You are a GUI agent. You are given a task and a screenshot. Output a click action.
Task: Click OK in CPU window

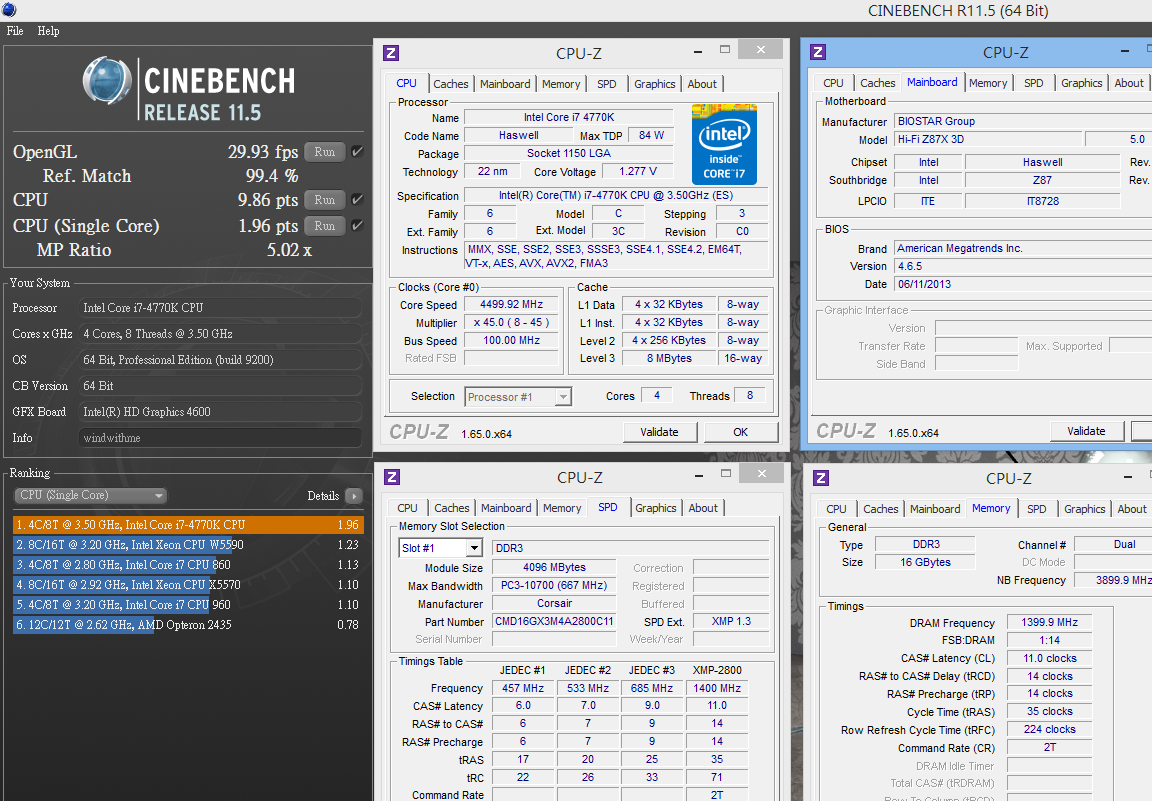(x=741, y=432)
